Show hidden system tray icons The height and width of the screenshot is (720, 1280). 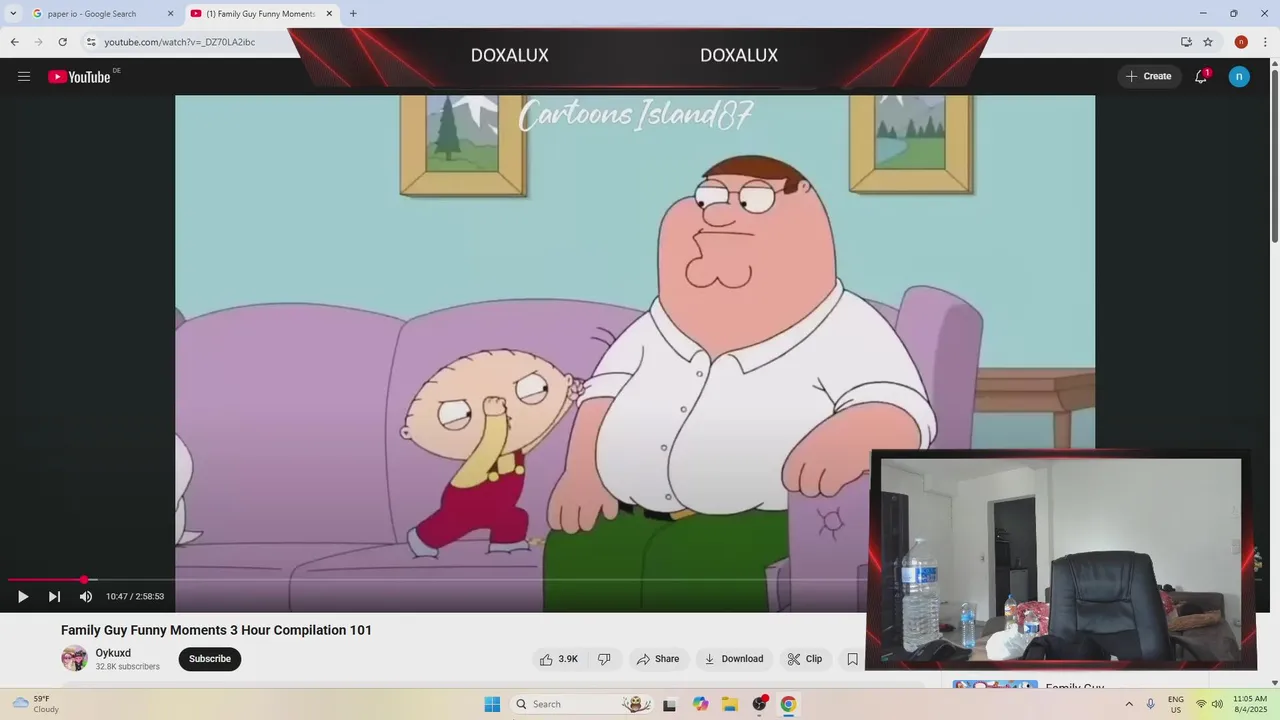pos(1129,704)
